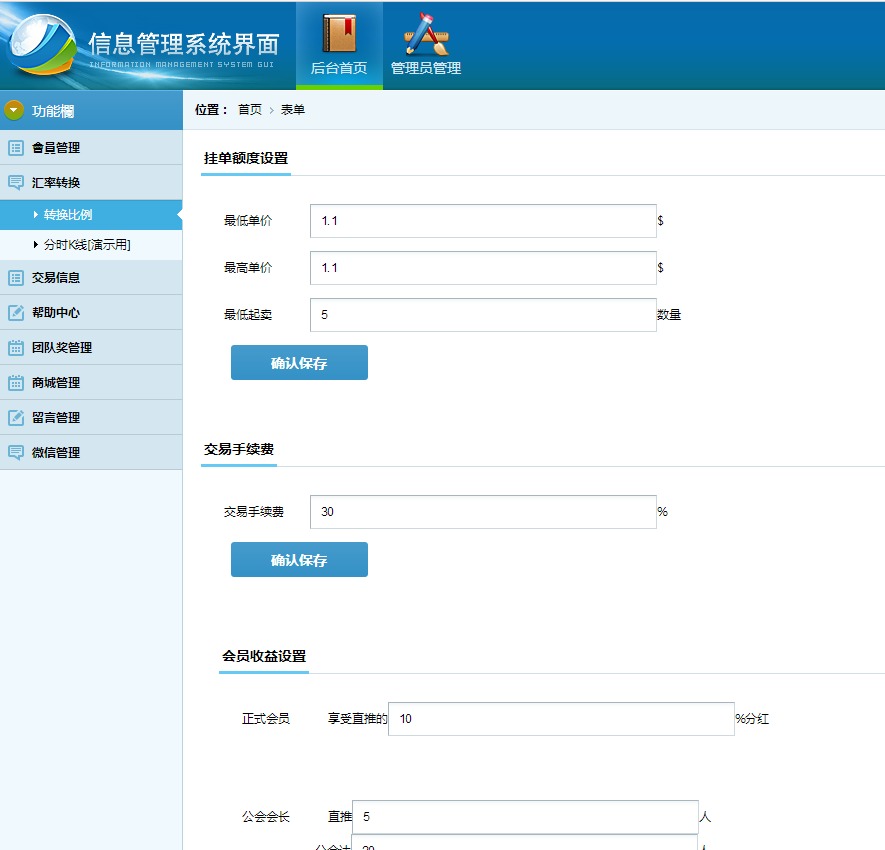Click the 正式会员 label
The image size is (885, 850).
pos(266,718)
